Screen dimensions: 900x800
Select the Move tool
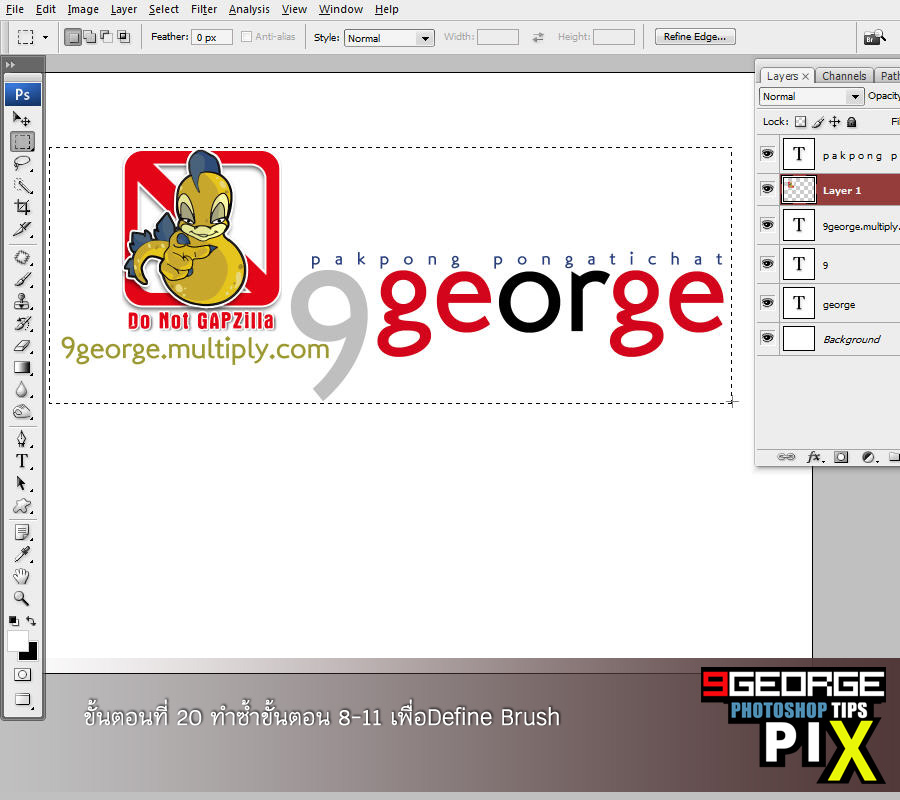pos(22,119)
